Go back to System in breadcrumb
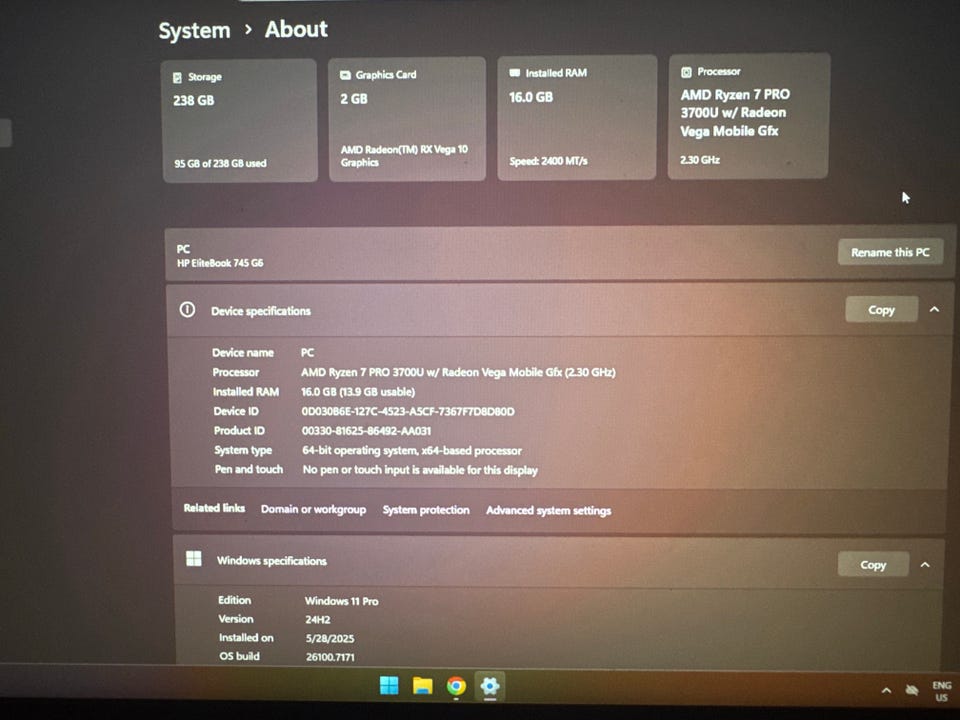The width and height of the screenshot is (960, 720). coord(195,31)
